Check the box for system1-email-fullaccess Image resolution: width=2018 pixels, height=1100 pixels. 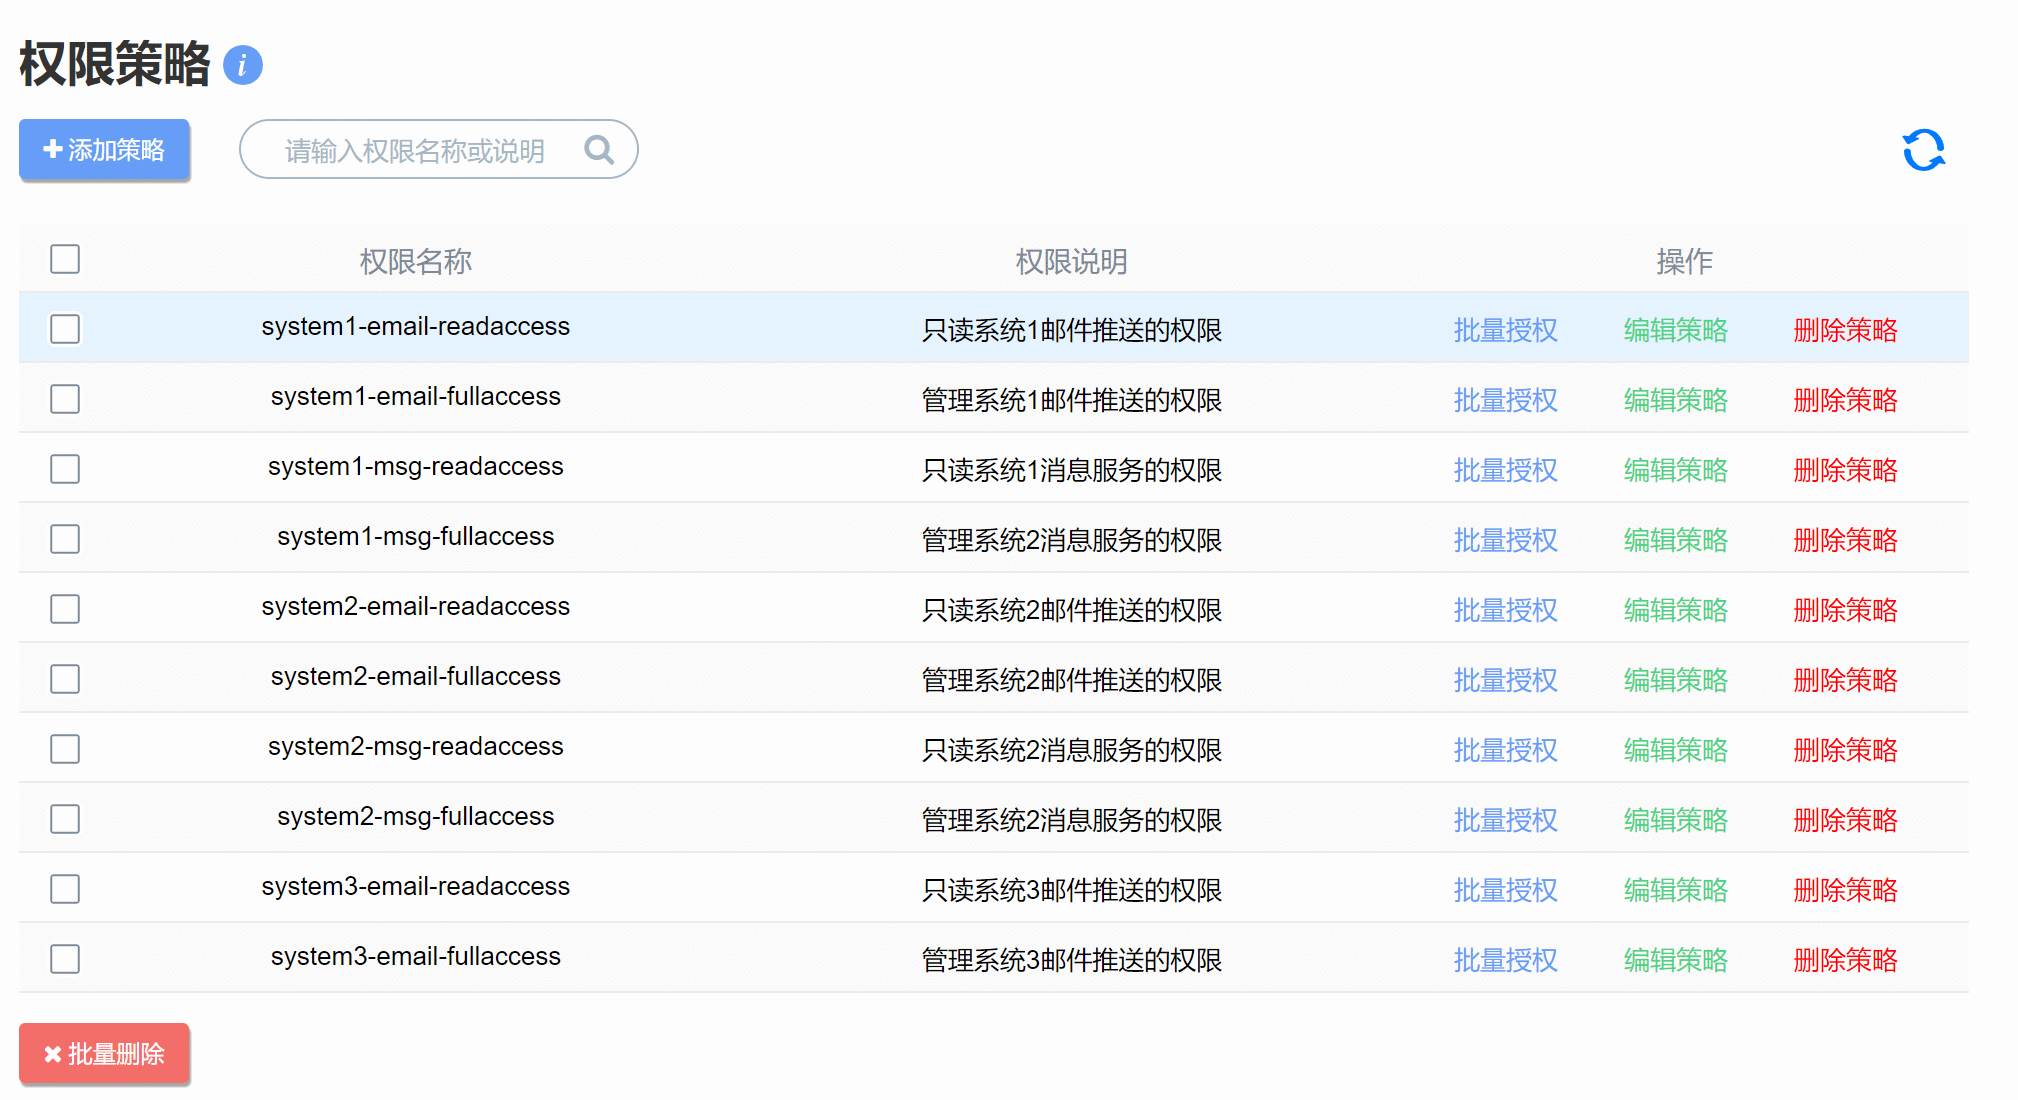(65, 399)
